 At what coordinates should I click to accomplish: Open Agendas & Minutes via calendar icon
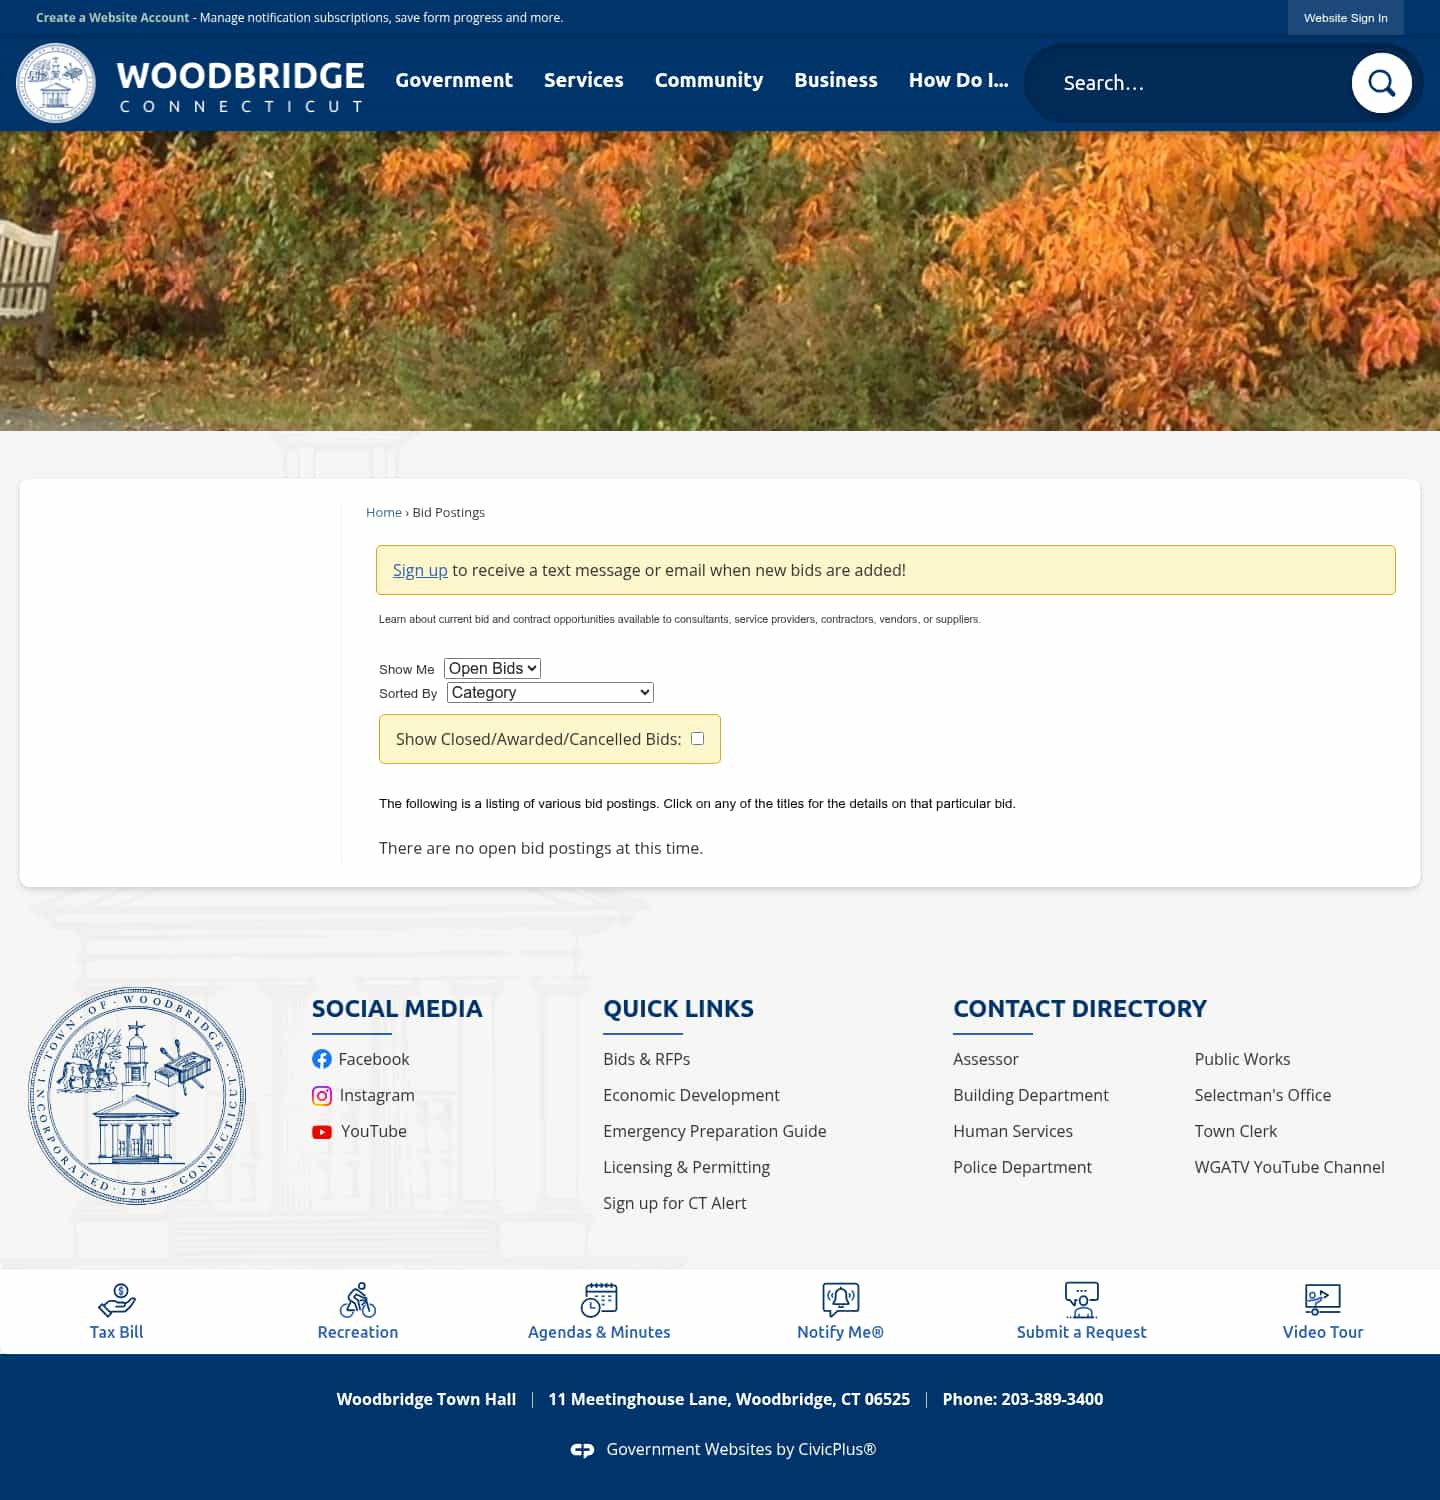point(598,1301)
